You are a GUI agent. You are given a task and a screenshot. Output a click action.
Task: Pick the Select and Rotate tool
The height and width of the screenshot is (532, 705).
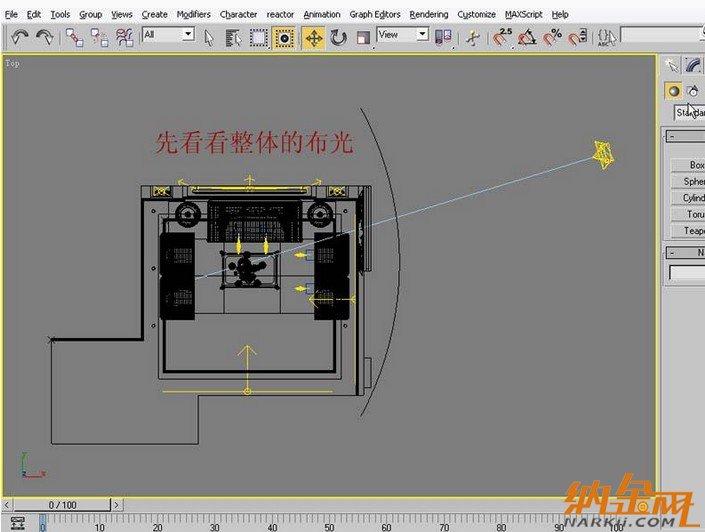coord(338,37)
